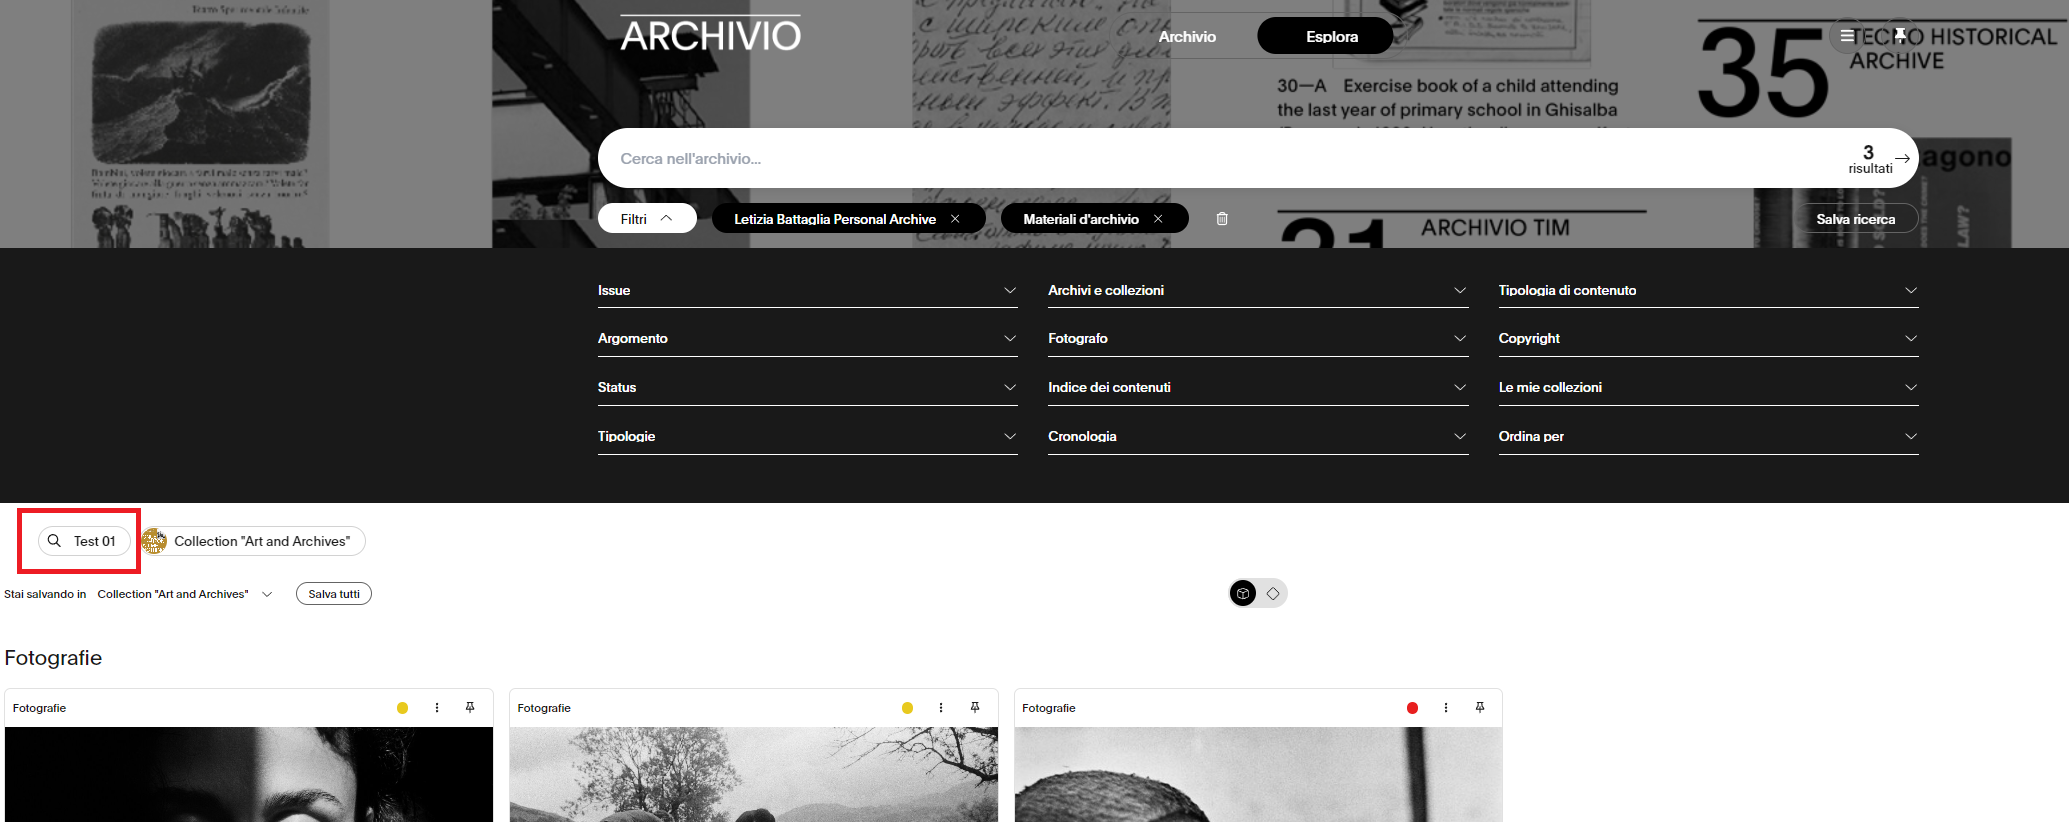Open the hamburger menu icon

[1846, 36]
